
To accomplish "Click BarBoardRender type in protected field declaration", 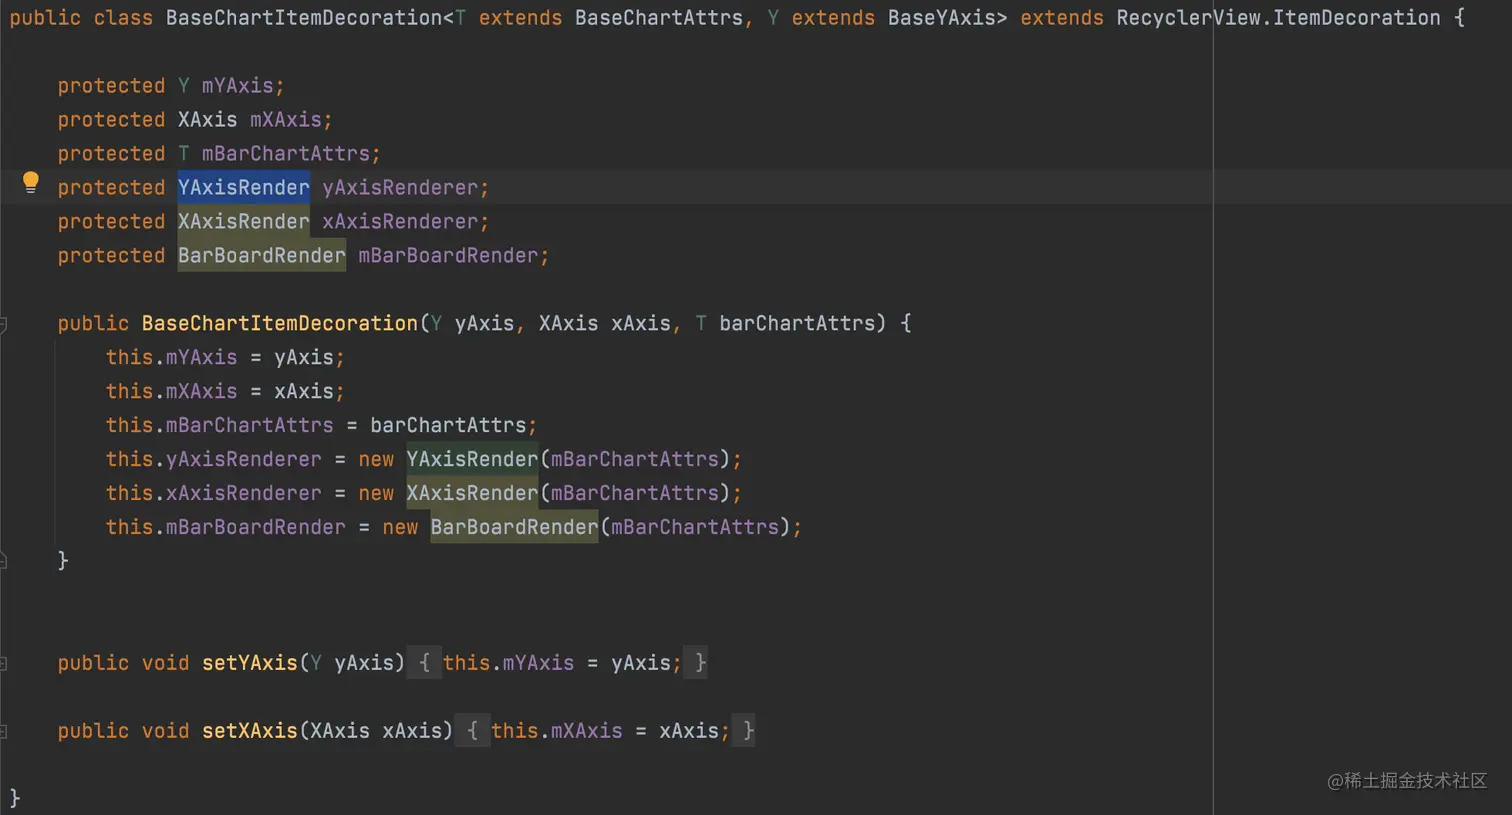I will tap(262, 255).
